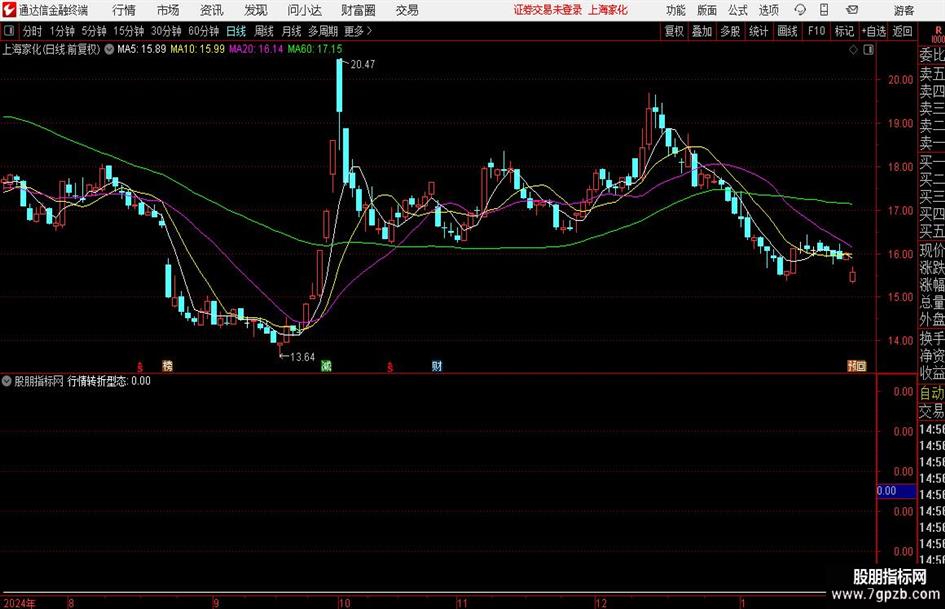Open the 发现 menu

point(256,10)
